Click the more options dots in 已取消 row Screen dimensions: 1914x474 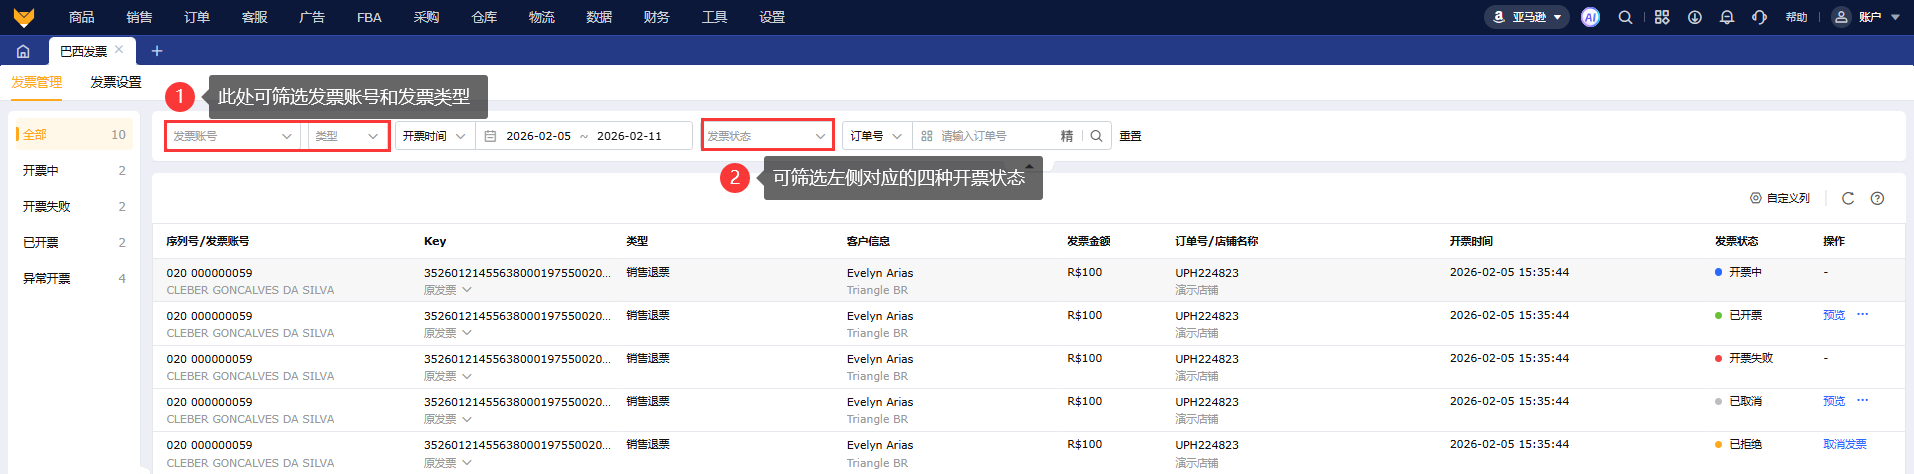[x=1863, y=401]
